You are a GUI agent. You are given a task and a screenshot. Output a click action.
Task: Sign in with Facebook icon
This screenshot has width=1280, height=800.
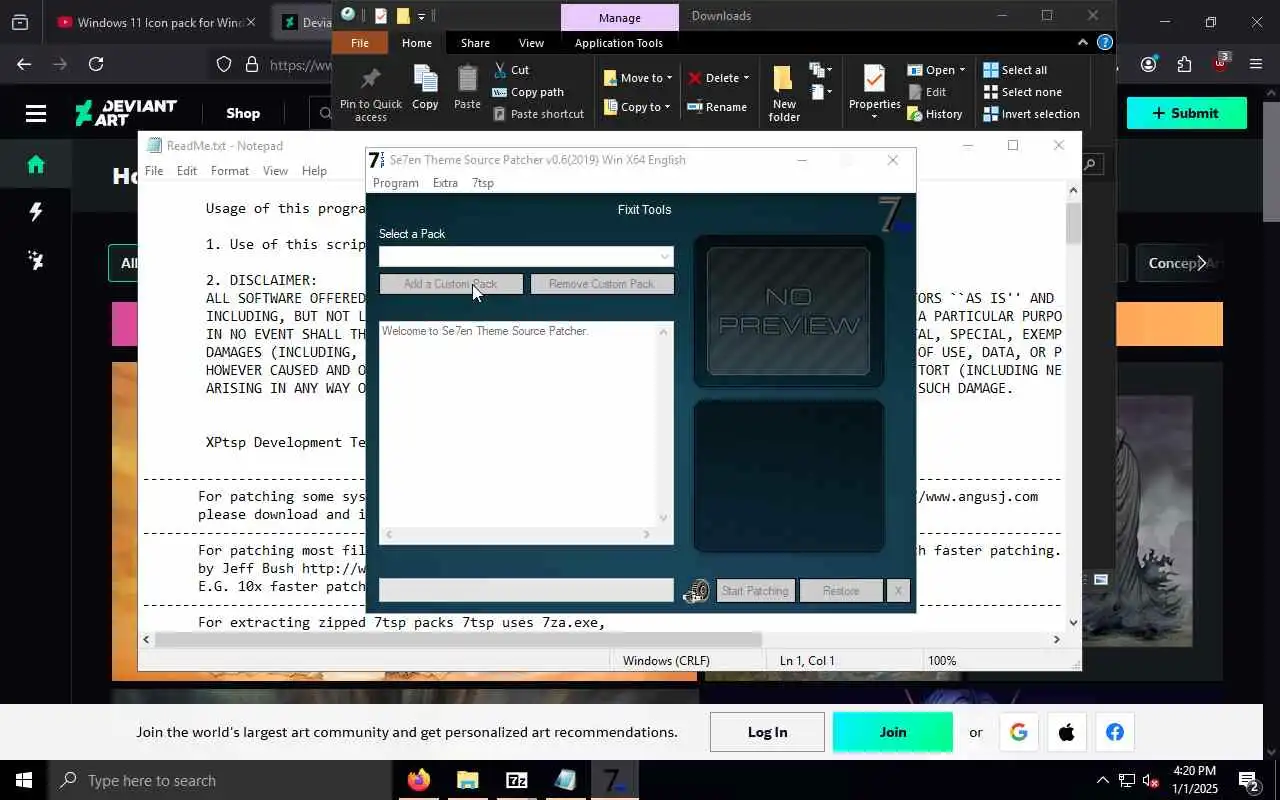point(1115,732)
